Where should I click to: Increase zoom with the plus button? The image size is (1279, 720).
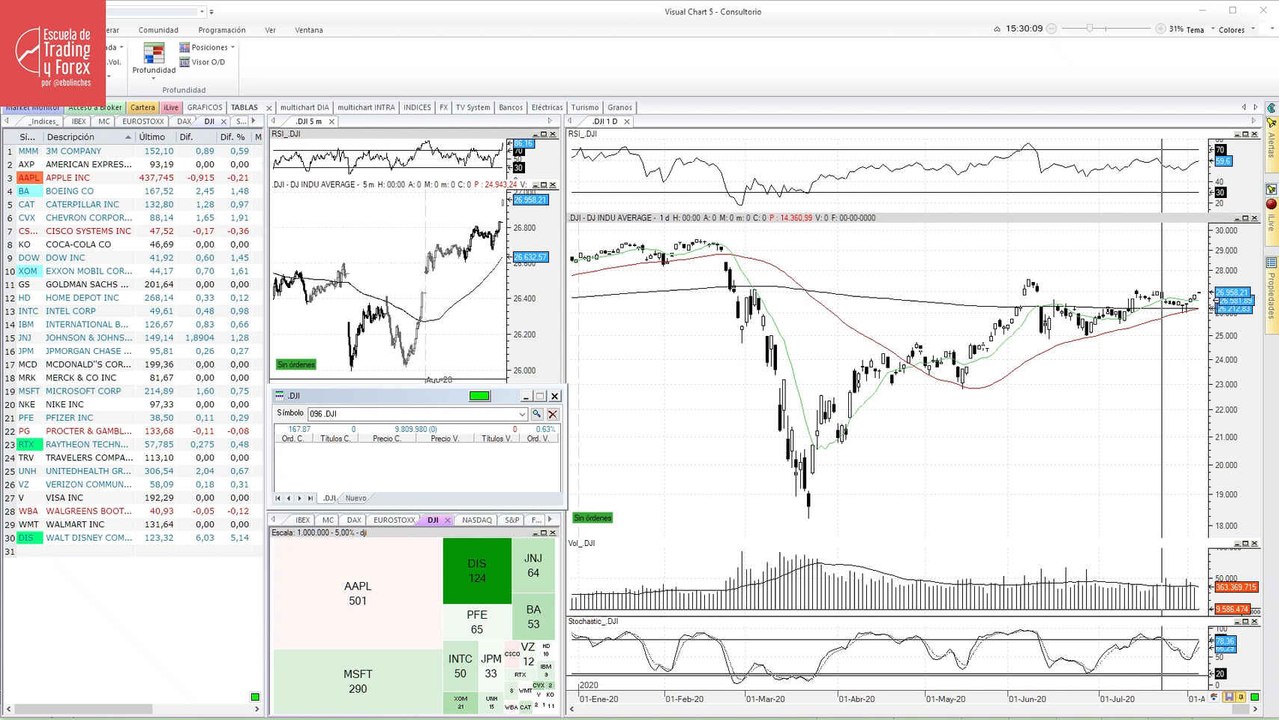coord(1161,29)
